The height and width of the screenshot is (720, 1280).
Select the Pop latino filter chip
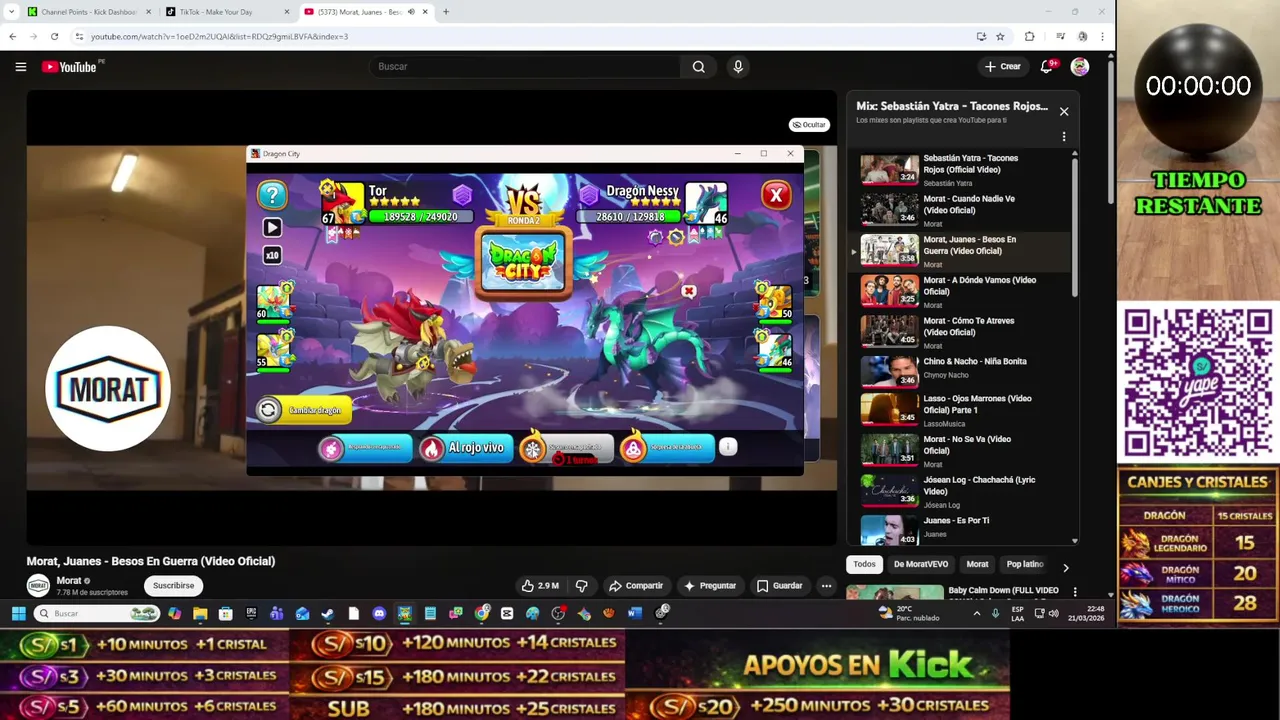click(1025, 564)
